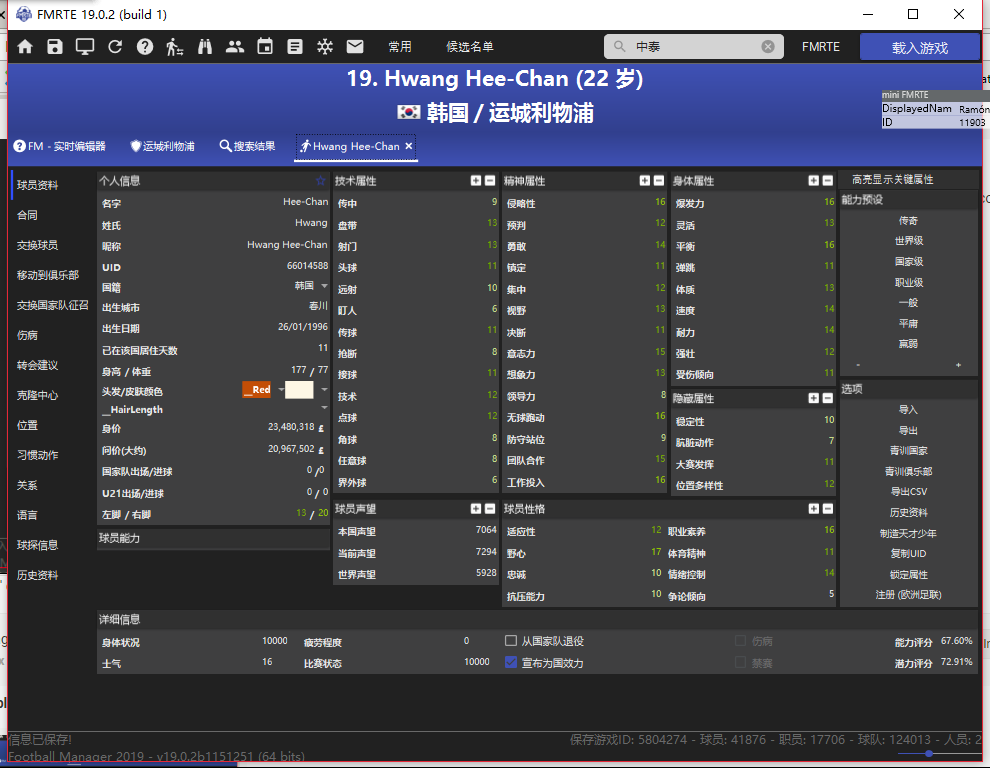This screenshot has width=990, height=768.
Task: Edit the 出生日期 value
Action: click(302, 327)
